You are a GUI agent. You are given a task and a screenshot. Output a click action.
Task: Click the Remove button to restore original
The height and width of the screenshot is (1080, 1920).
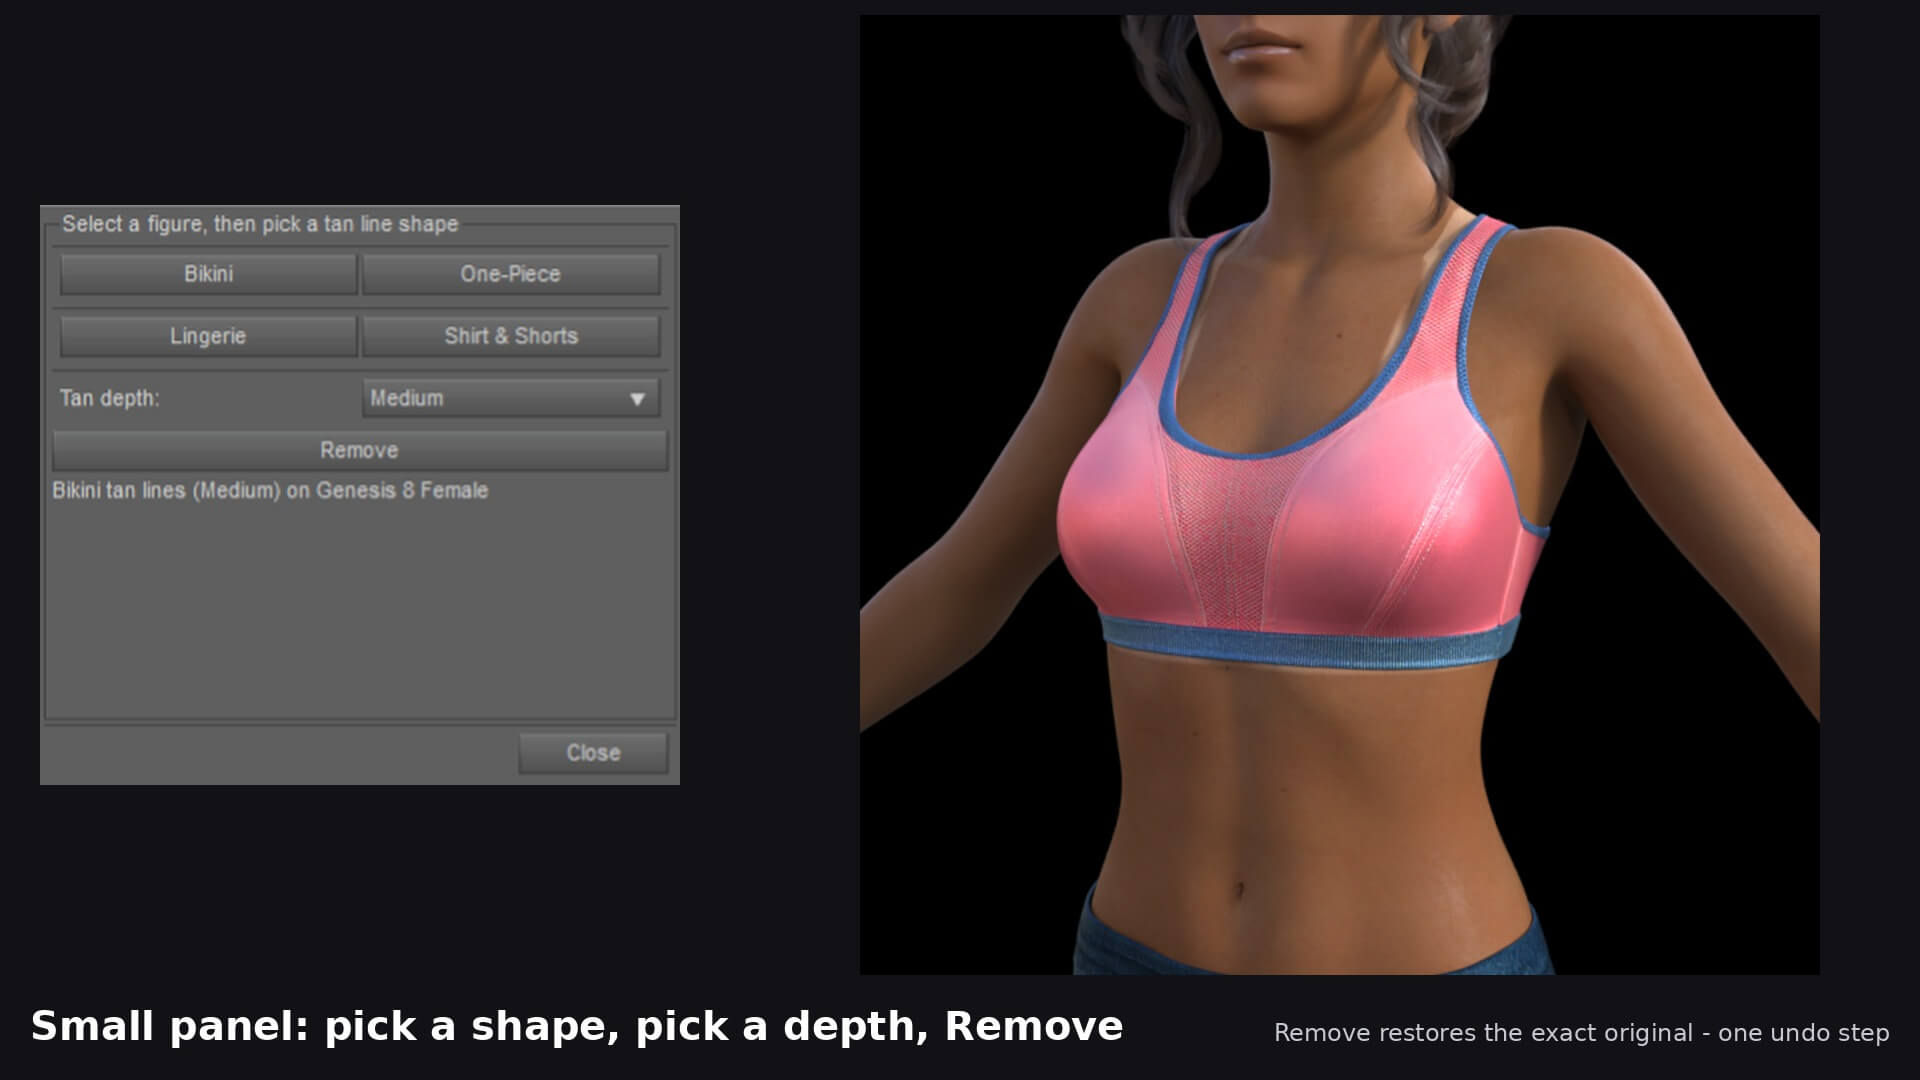(x=359, y=450)
